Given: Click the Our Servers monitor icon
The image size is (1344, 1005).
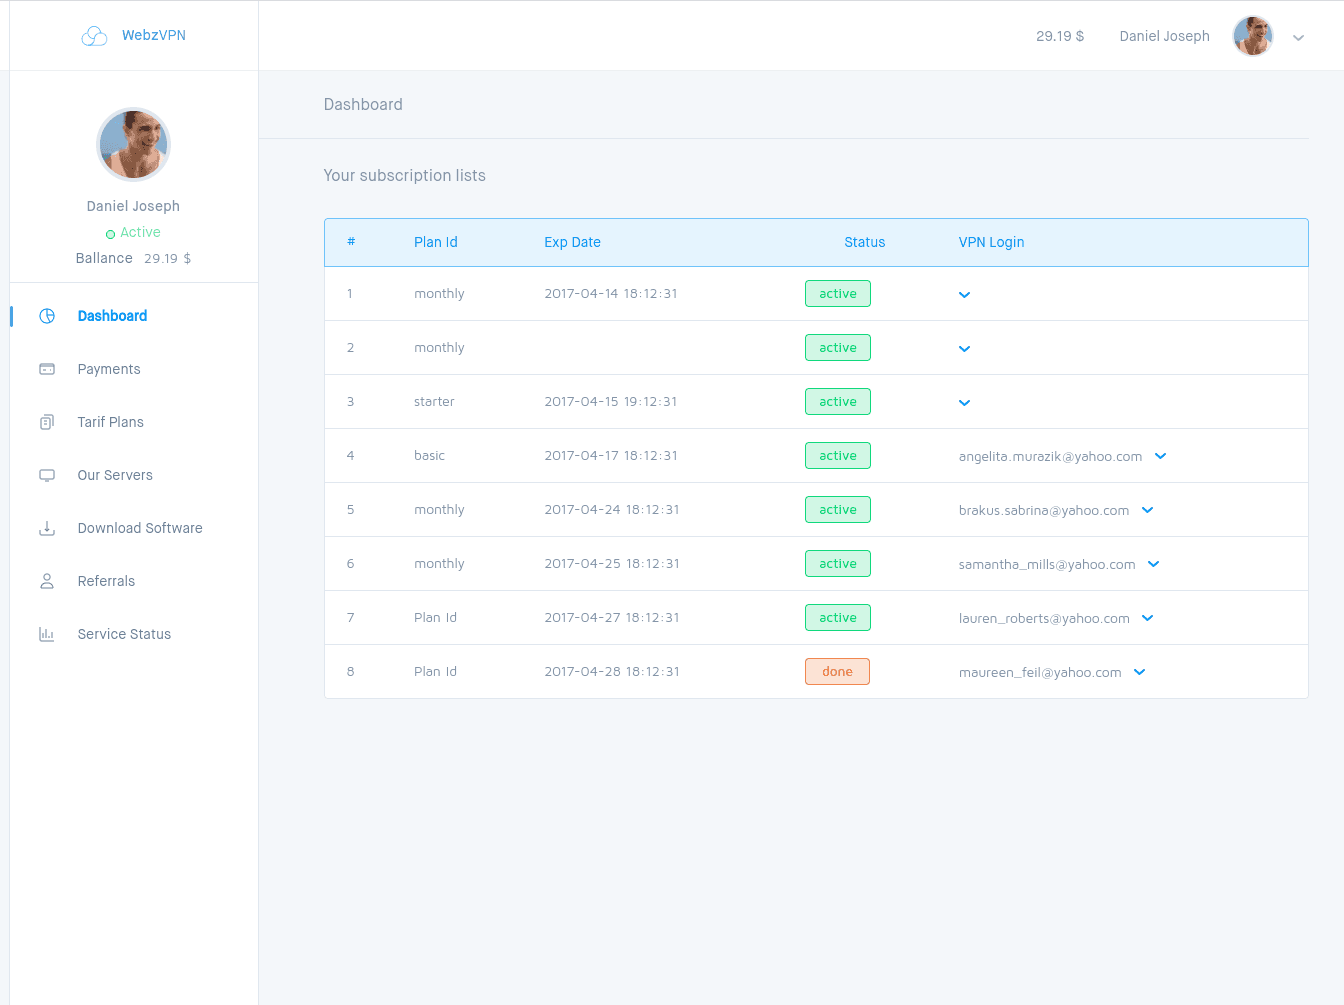Looking at the screenshot, I should pos(47,475).
